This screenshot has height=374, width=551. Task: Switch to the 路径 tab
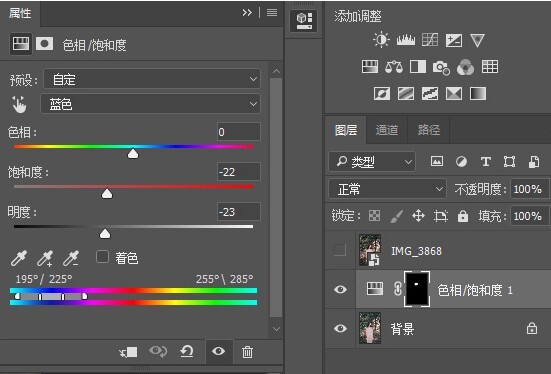[429, 130]
